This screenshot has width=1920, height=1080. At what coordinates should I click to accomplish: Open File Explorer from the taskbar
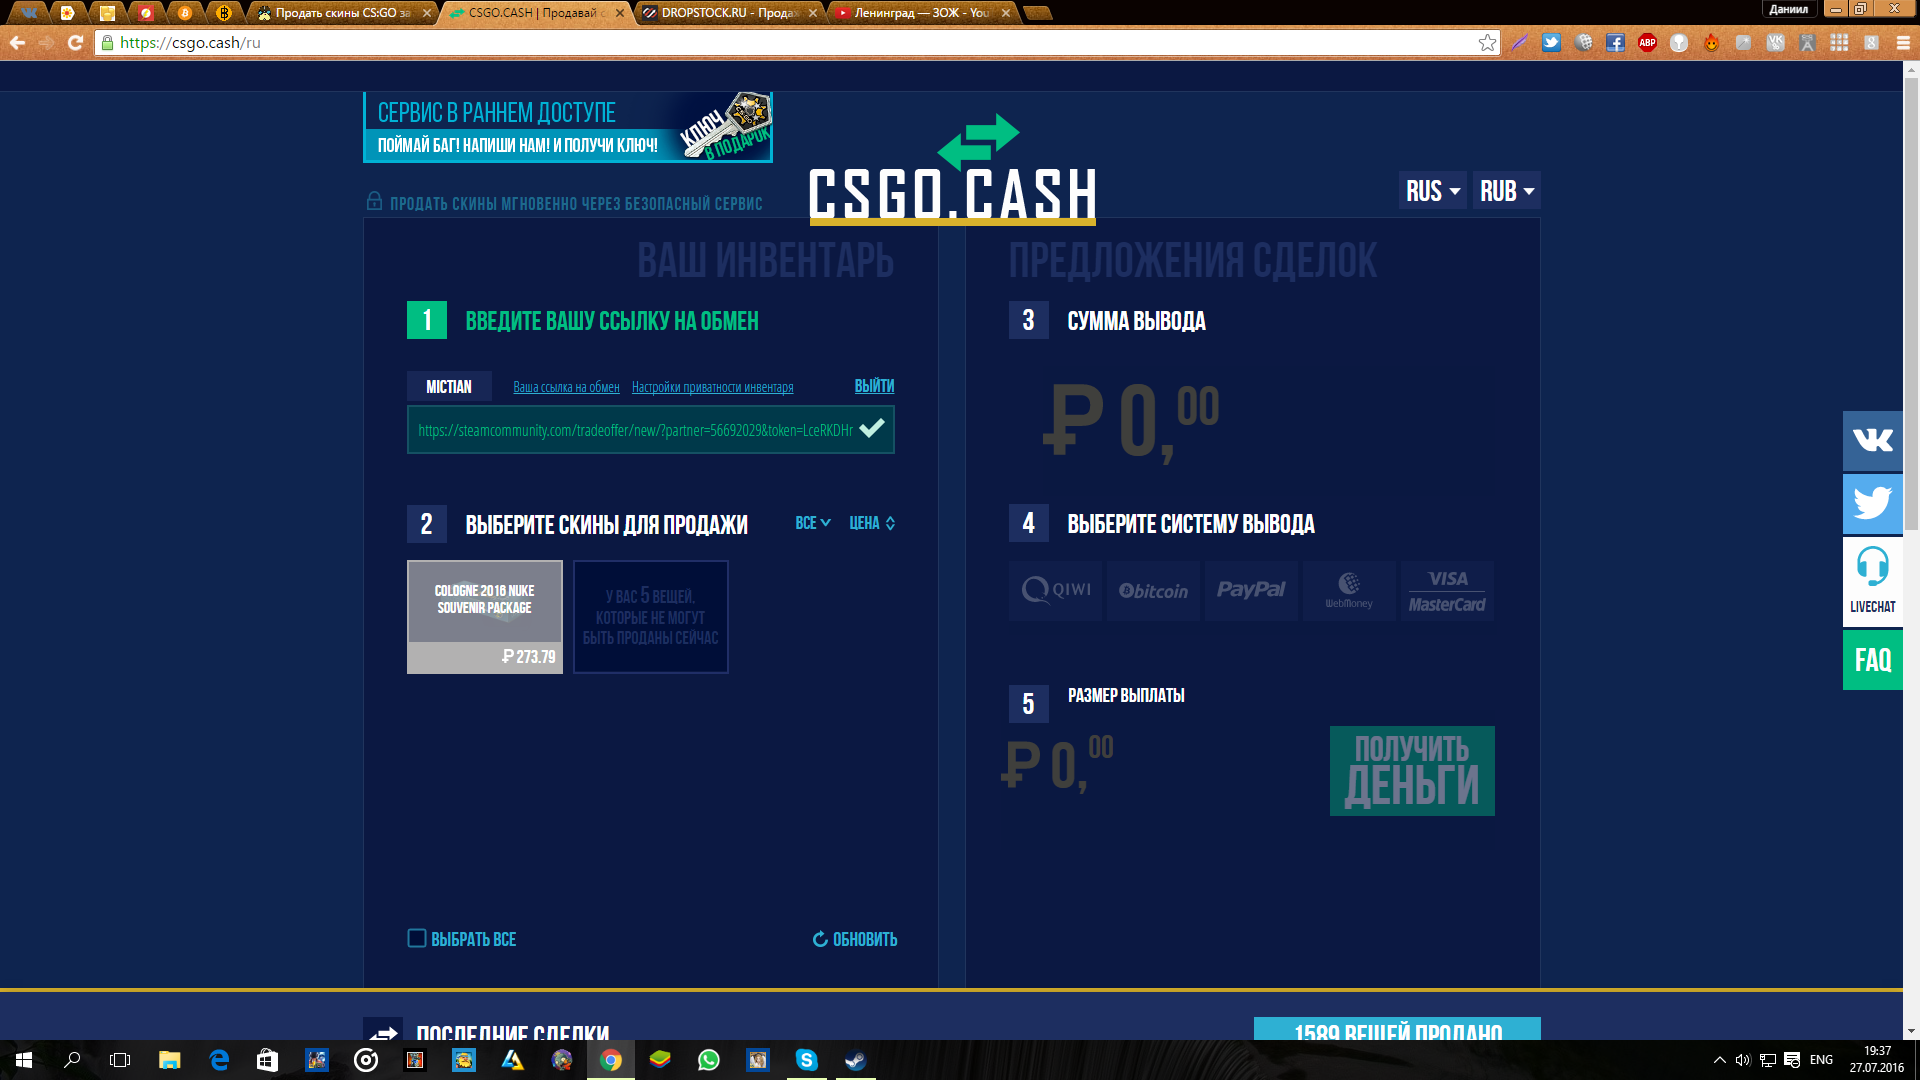(170, 1060)
